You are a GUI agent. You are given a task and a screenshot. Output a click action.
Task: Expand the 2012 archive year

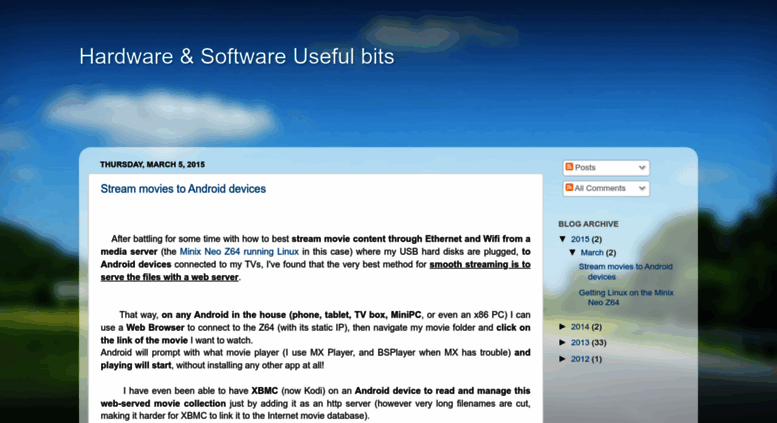563,359
